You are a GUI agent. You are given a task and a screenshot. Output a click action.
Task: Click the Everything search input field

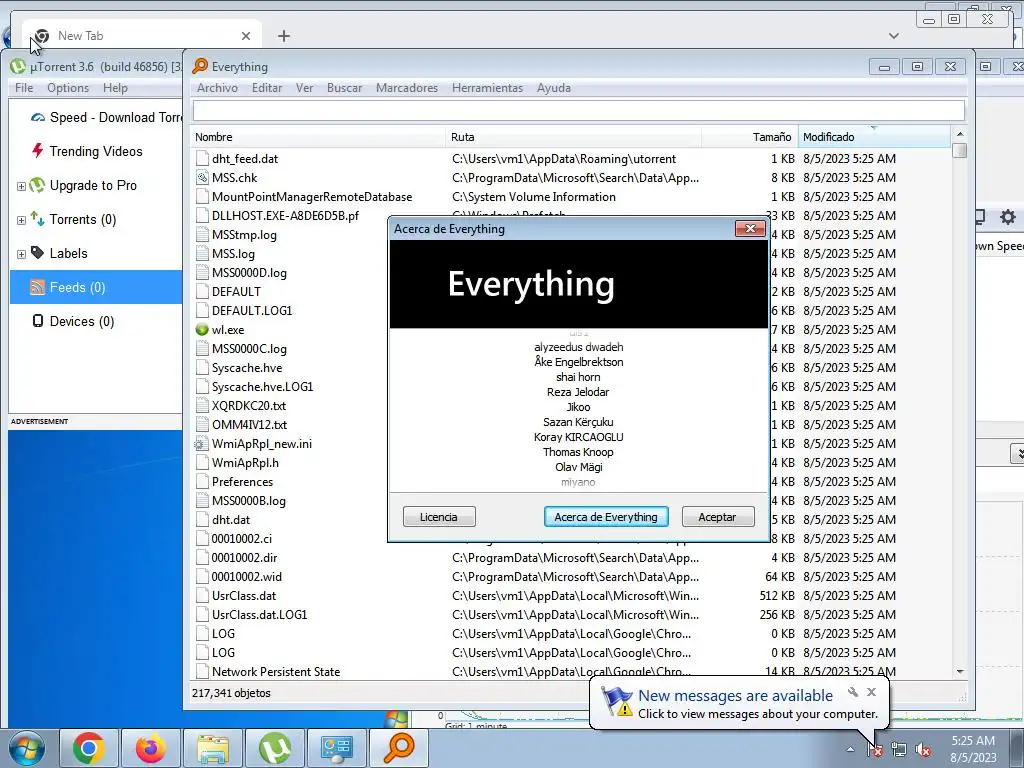pos(579,110)
